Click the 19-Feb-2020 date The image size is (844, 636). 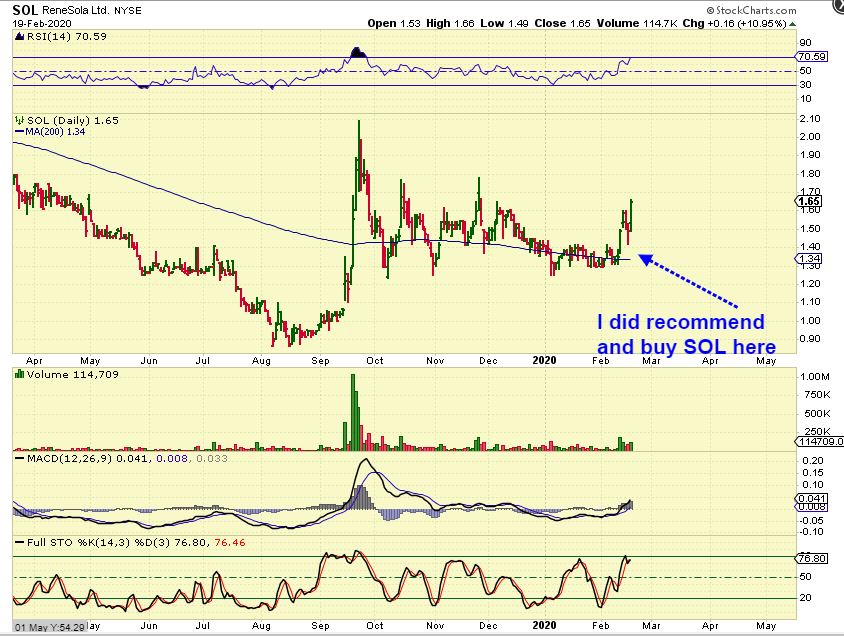coord(41,24)
